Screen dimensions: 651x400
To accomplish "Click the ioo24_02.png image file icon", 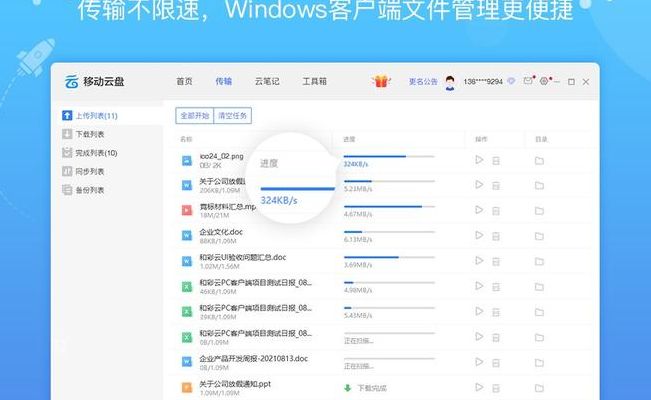I will coord(187,160).
